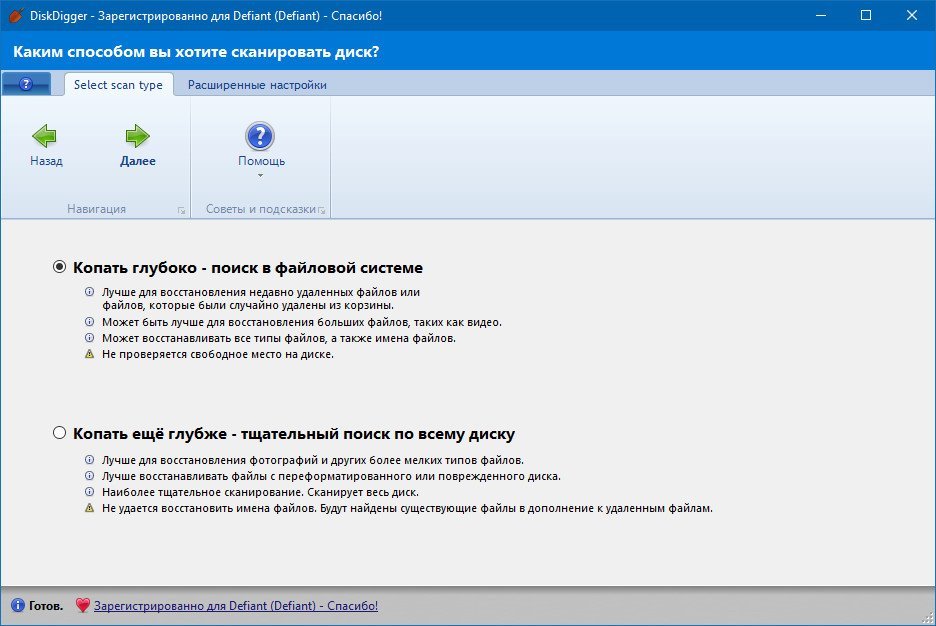This screenshot has height=626, width=936.
Task: Maximize the DiskDigger window
Action: coord(866,16)
